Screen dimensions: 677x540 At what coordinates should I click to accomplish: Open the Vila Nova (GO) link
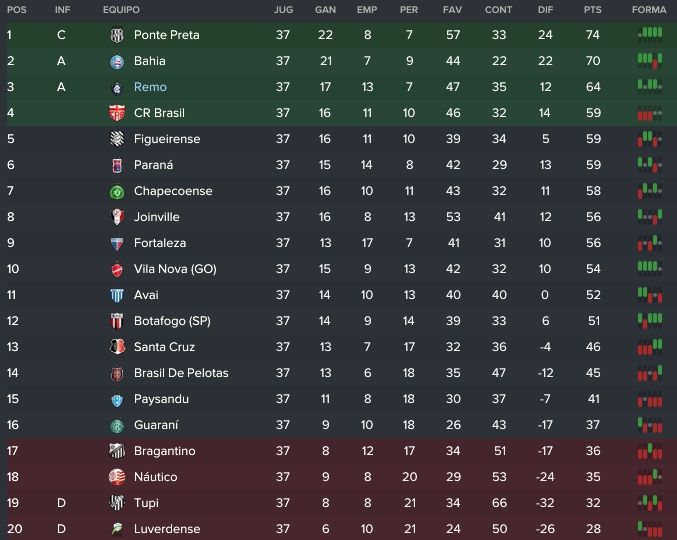(175, 269)
